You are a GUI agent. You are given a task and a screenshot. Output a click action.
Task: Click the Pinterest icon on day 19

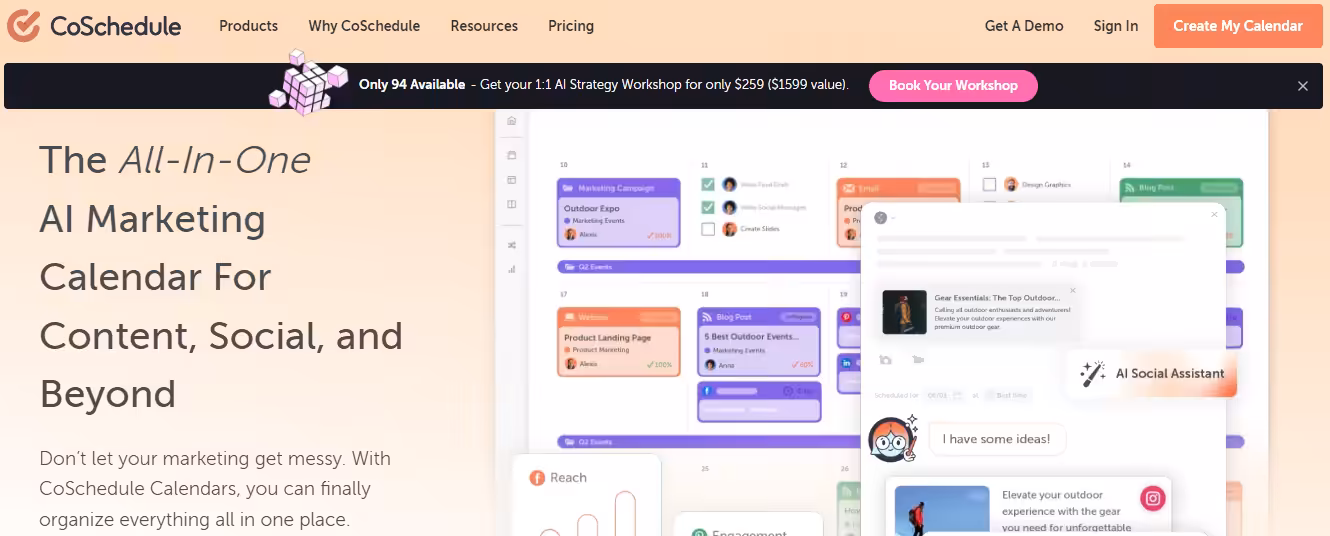[x=846, y=317]
